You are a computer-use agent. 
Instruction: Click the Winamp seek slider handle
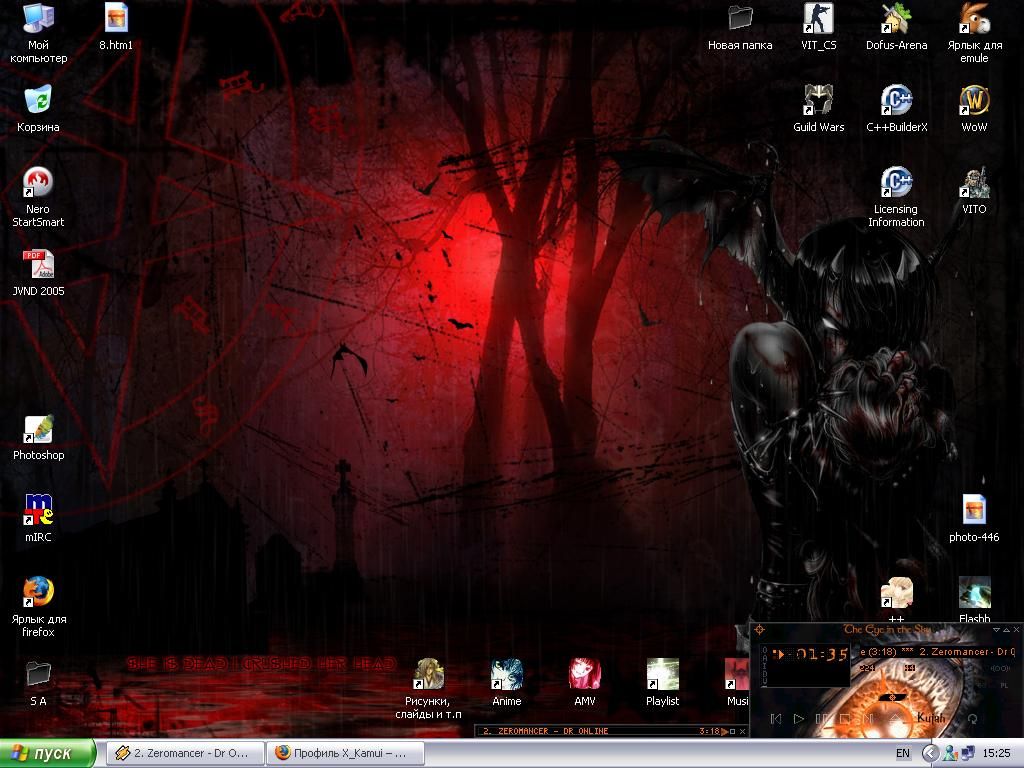click(892, 697)
